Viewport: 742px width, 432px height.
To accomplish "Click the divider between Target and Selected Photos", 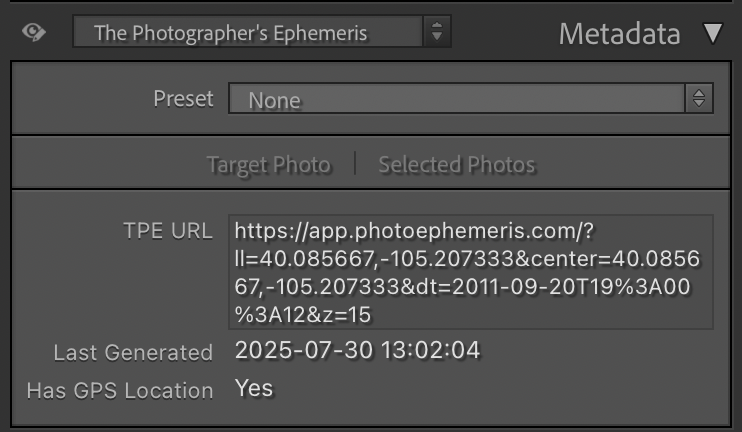I will tap(355, 164).
